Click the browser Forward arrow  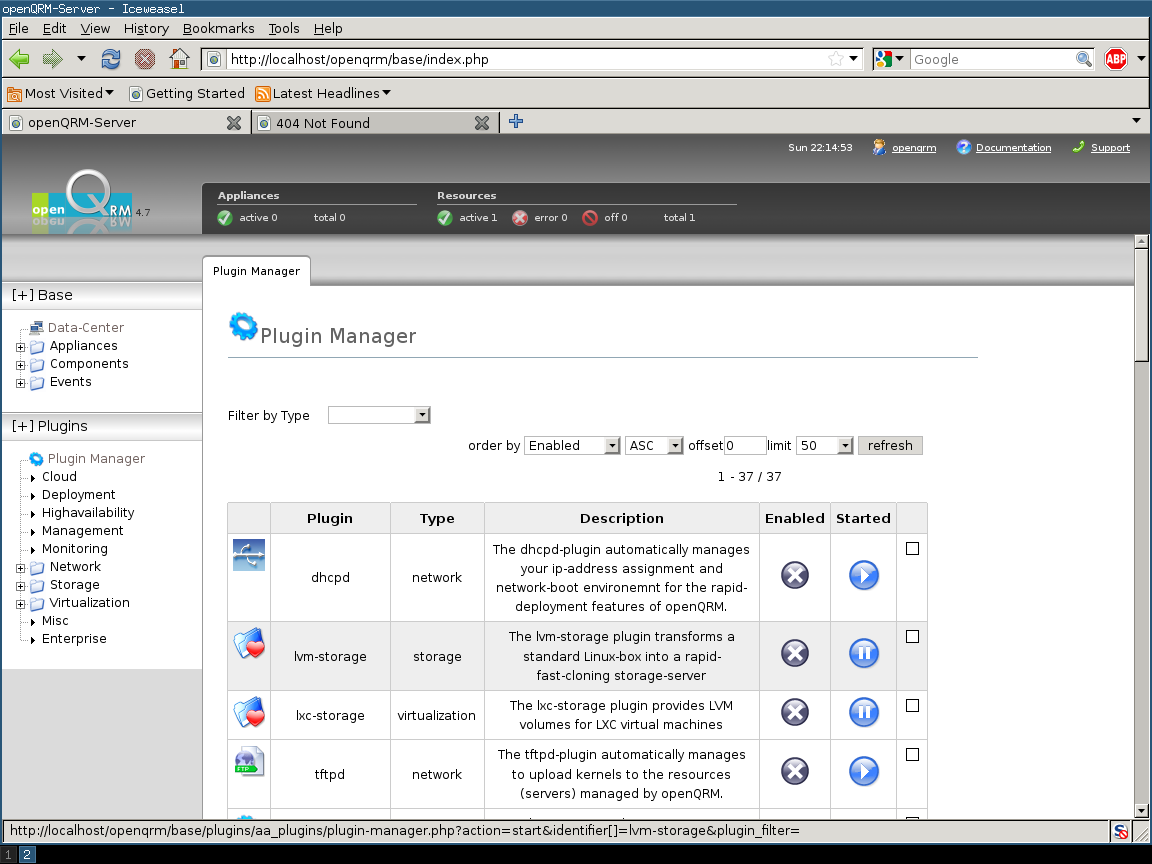(x=52, y=59)
